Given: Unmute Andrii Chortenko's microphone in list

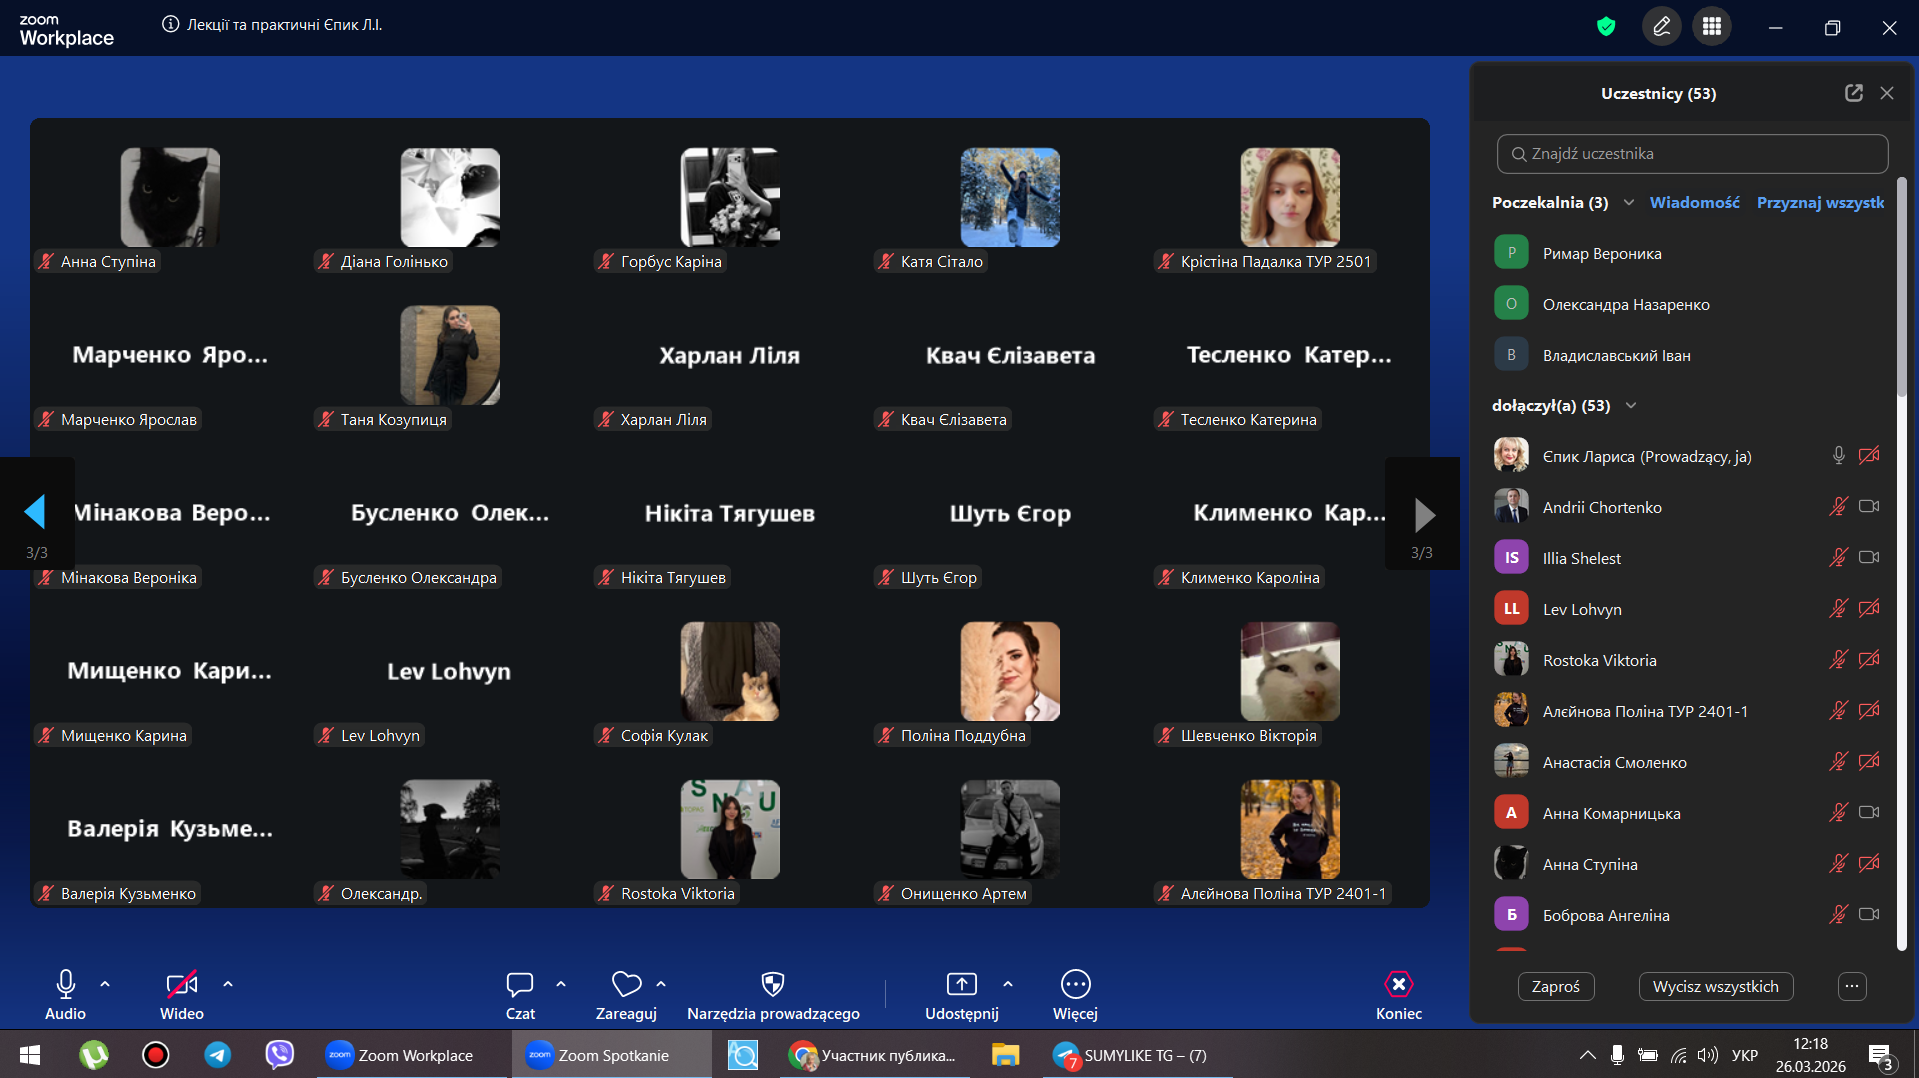Looking at the screenshot, I should point(1838,507).
